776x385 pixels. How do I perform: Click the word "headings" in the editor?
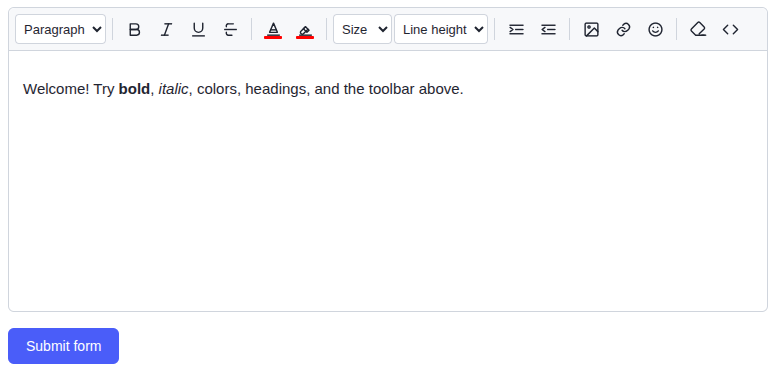(x=276, y=90)
